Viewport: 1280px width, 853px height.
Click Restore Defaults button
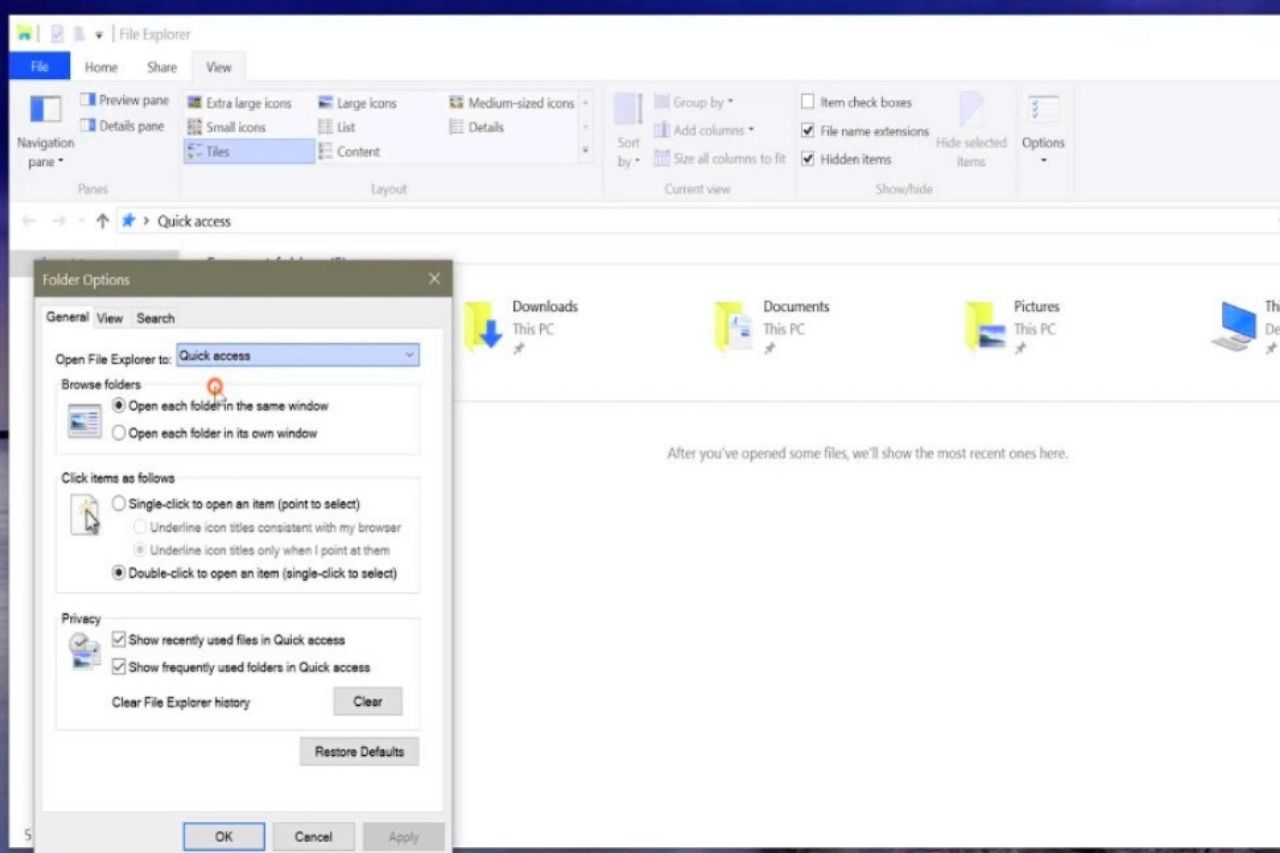pos(359,751)
